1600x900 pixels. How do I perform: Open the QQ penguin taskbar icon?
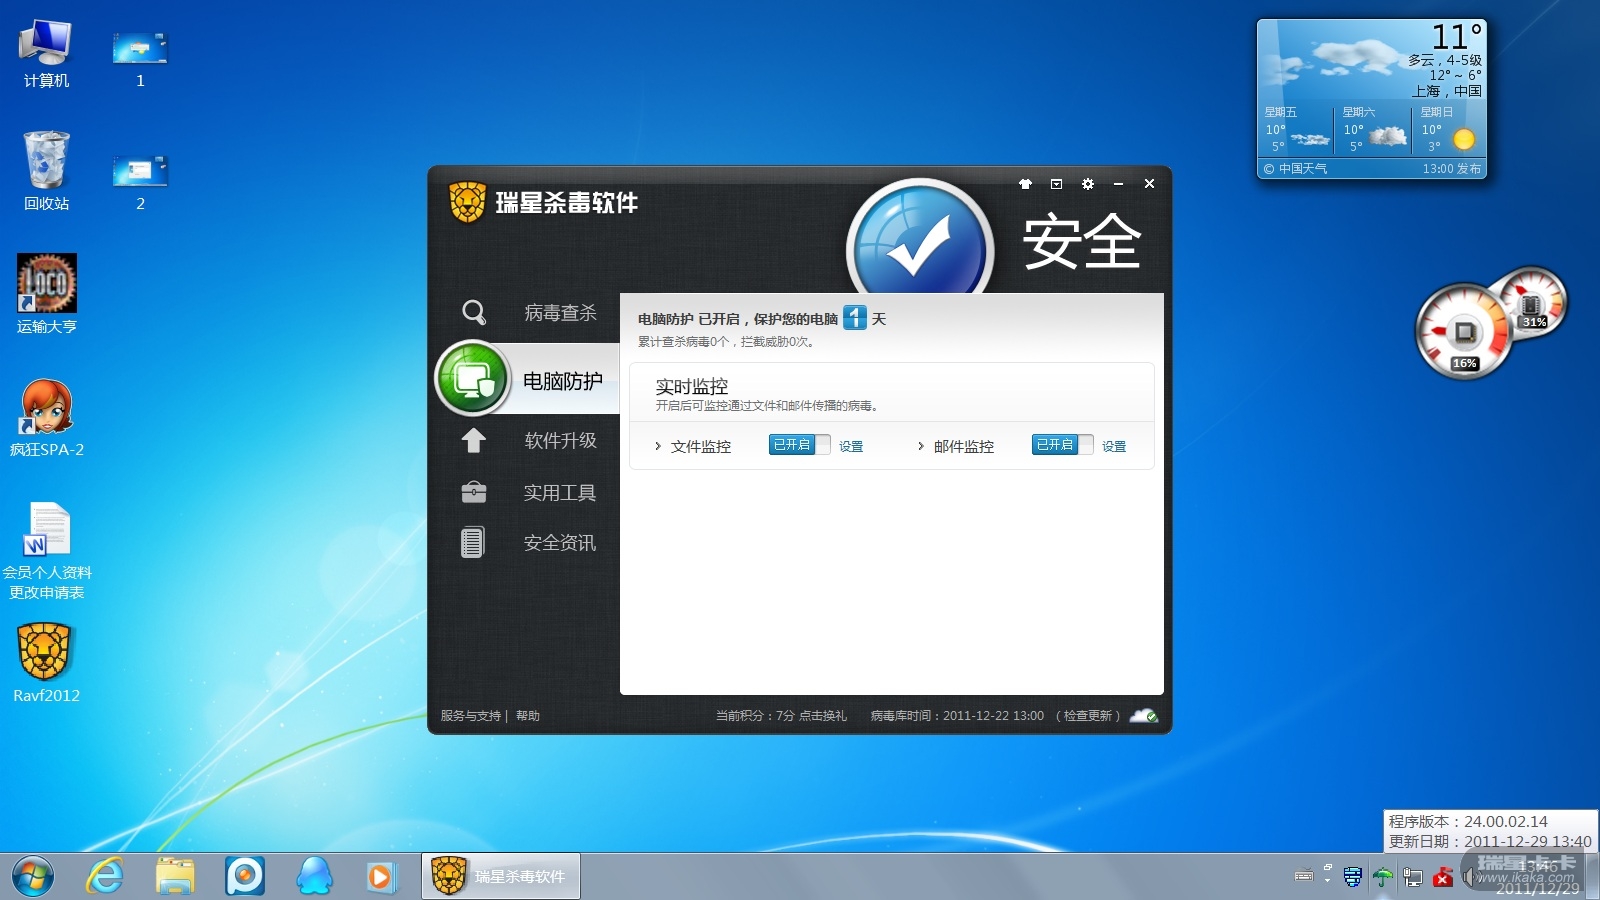point(315,876)
